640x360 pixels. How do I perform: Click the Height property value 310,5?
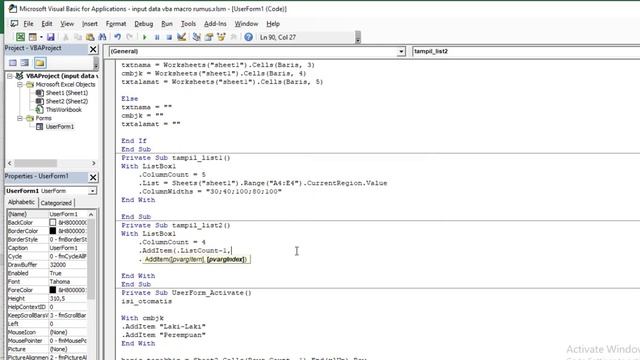(68, 299)
